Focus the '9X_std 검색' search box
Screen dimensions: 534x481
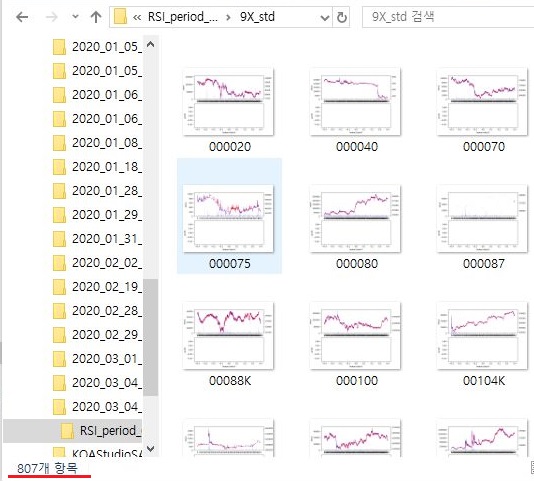(448, 17)
